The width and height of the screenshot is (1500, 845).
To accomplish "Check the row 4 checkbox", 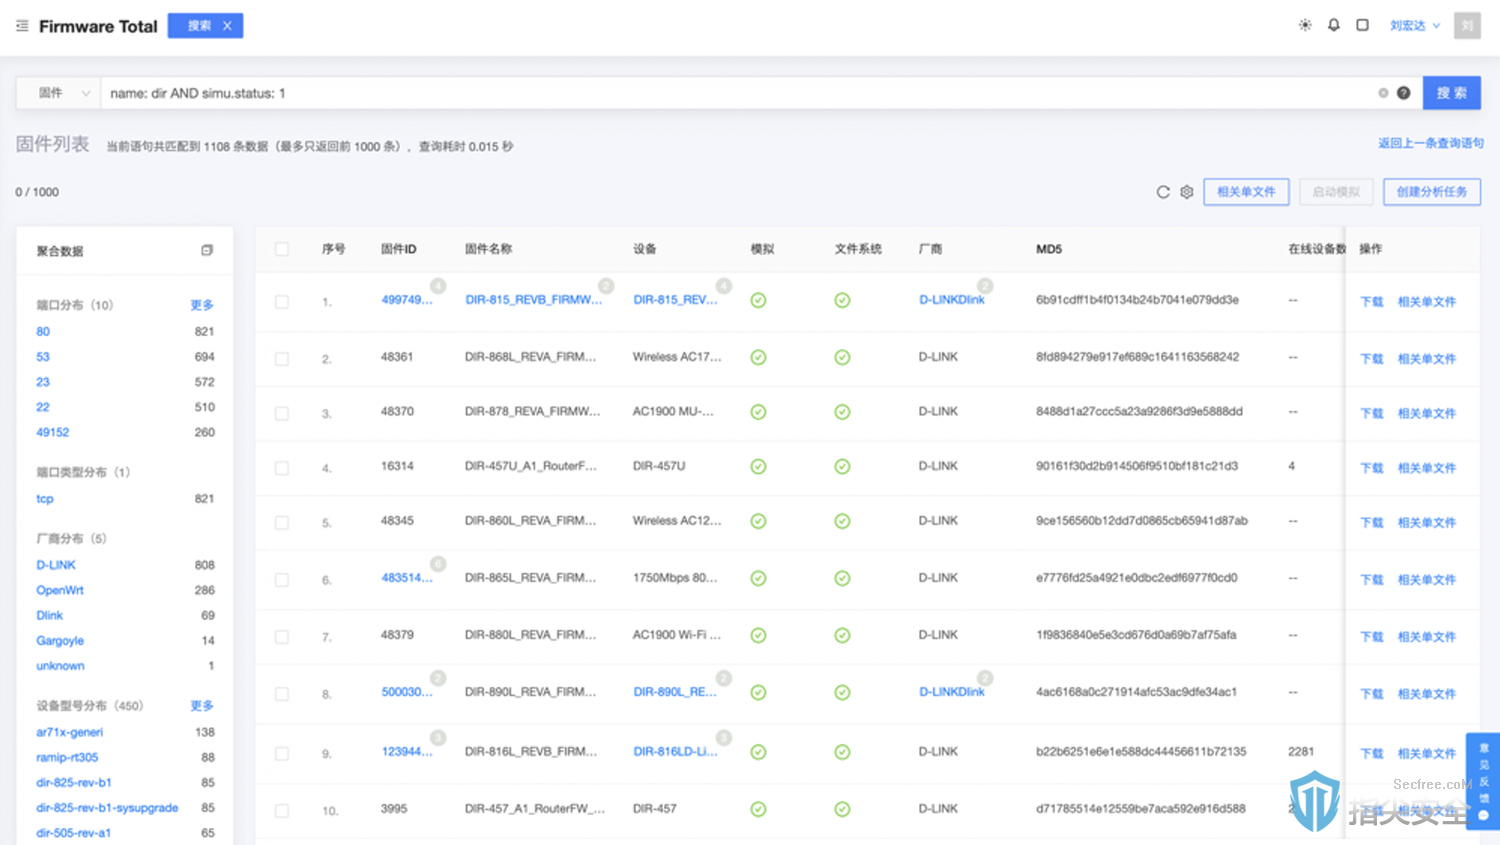I will (282, 467).
